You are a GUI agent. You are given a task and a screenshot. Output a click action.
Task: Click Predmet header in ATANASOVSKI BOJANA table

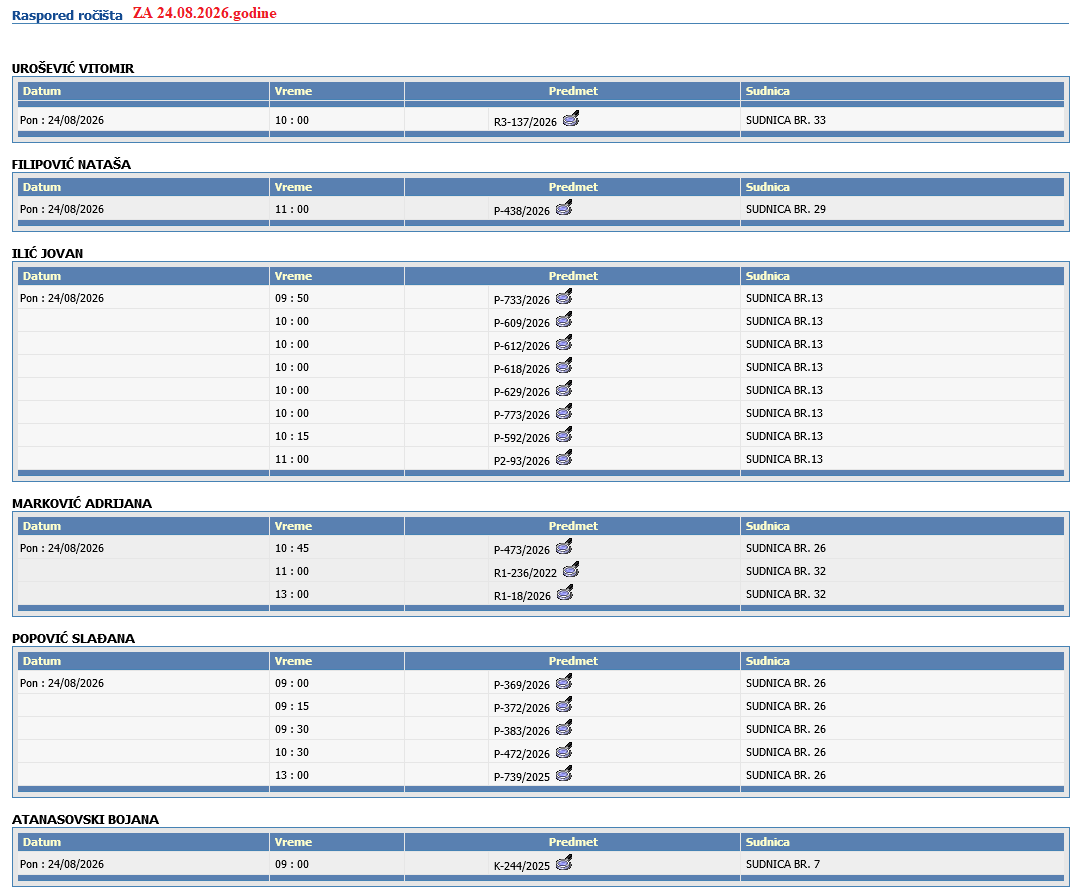[x=573, y=842]
